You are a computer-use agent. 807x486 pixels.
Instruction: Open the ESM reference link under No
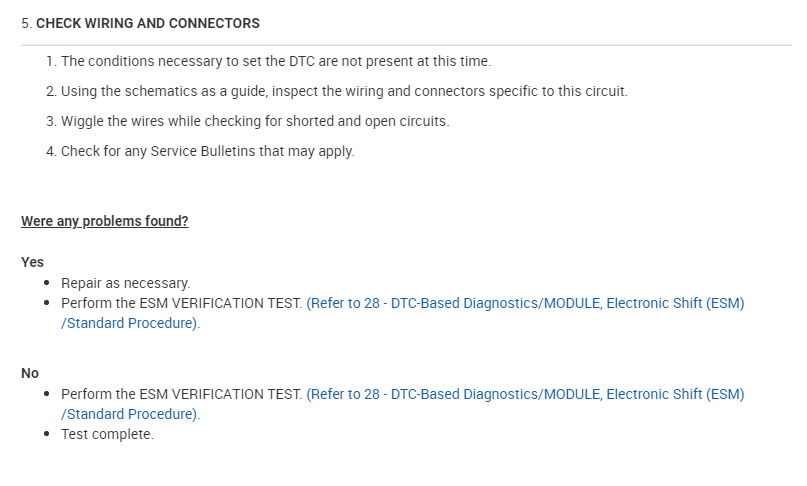click(525, 394)
